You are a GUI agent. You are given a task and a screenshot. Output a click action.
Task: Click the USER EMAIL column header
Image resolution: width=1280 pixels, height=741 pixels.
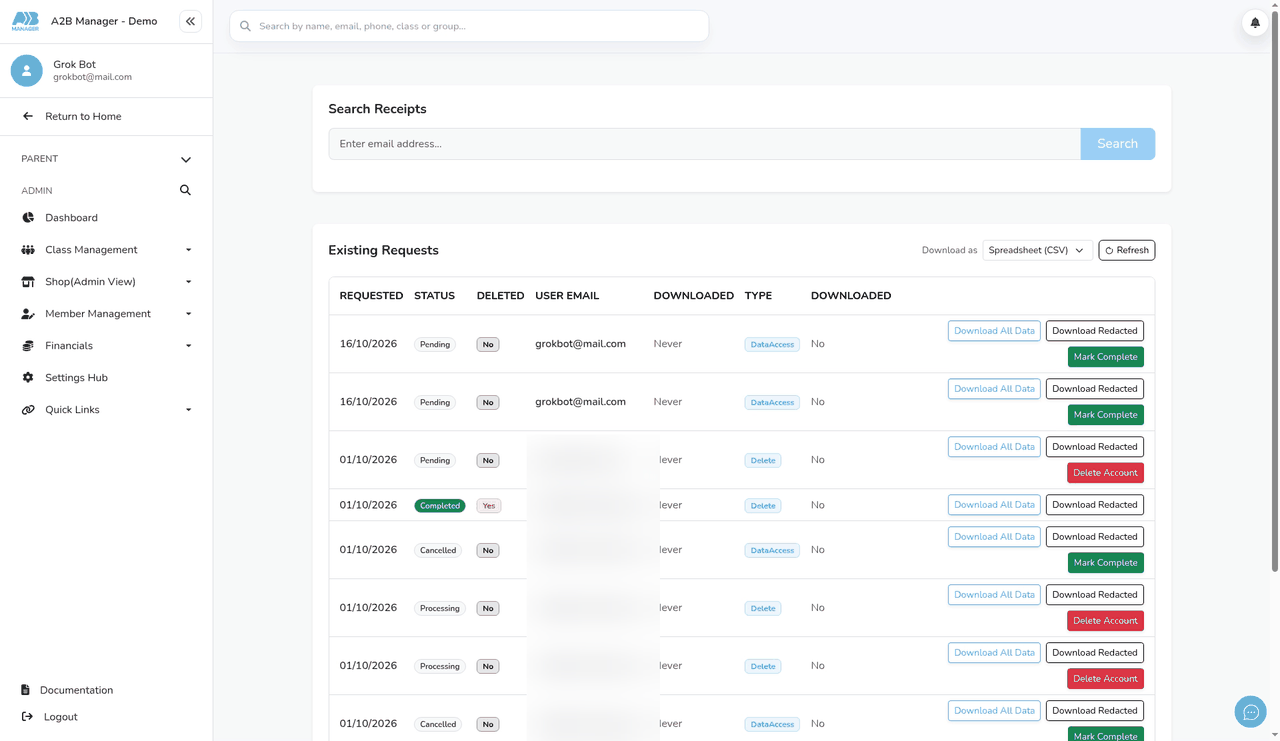click(x=567, y=296)
